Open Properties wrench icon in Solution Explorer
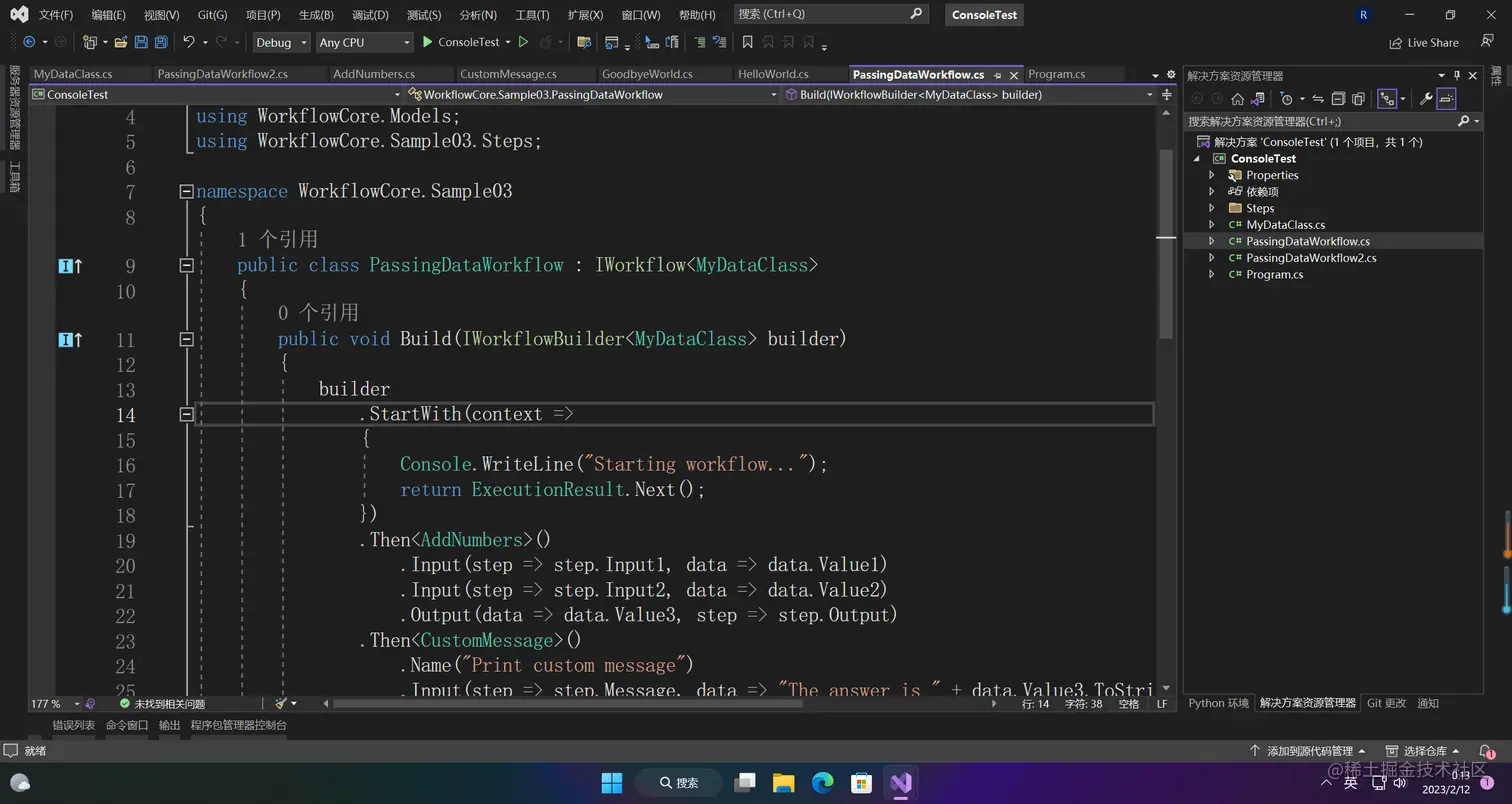The height and width of the screenshot is (804, 1512). coord(1426,98)
